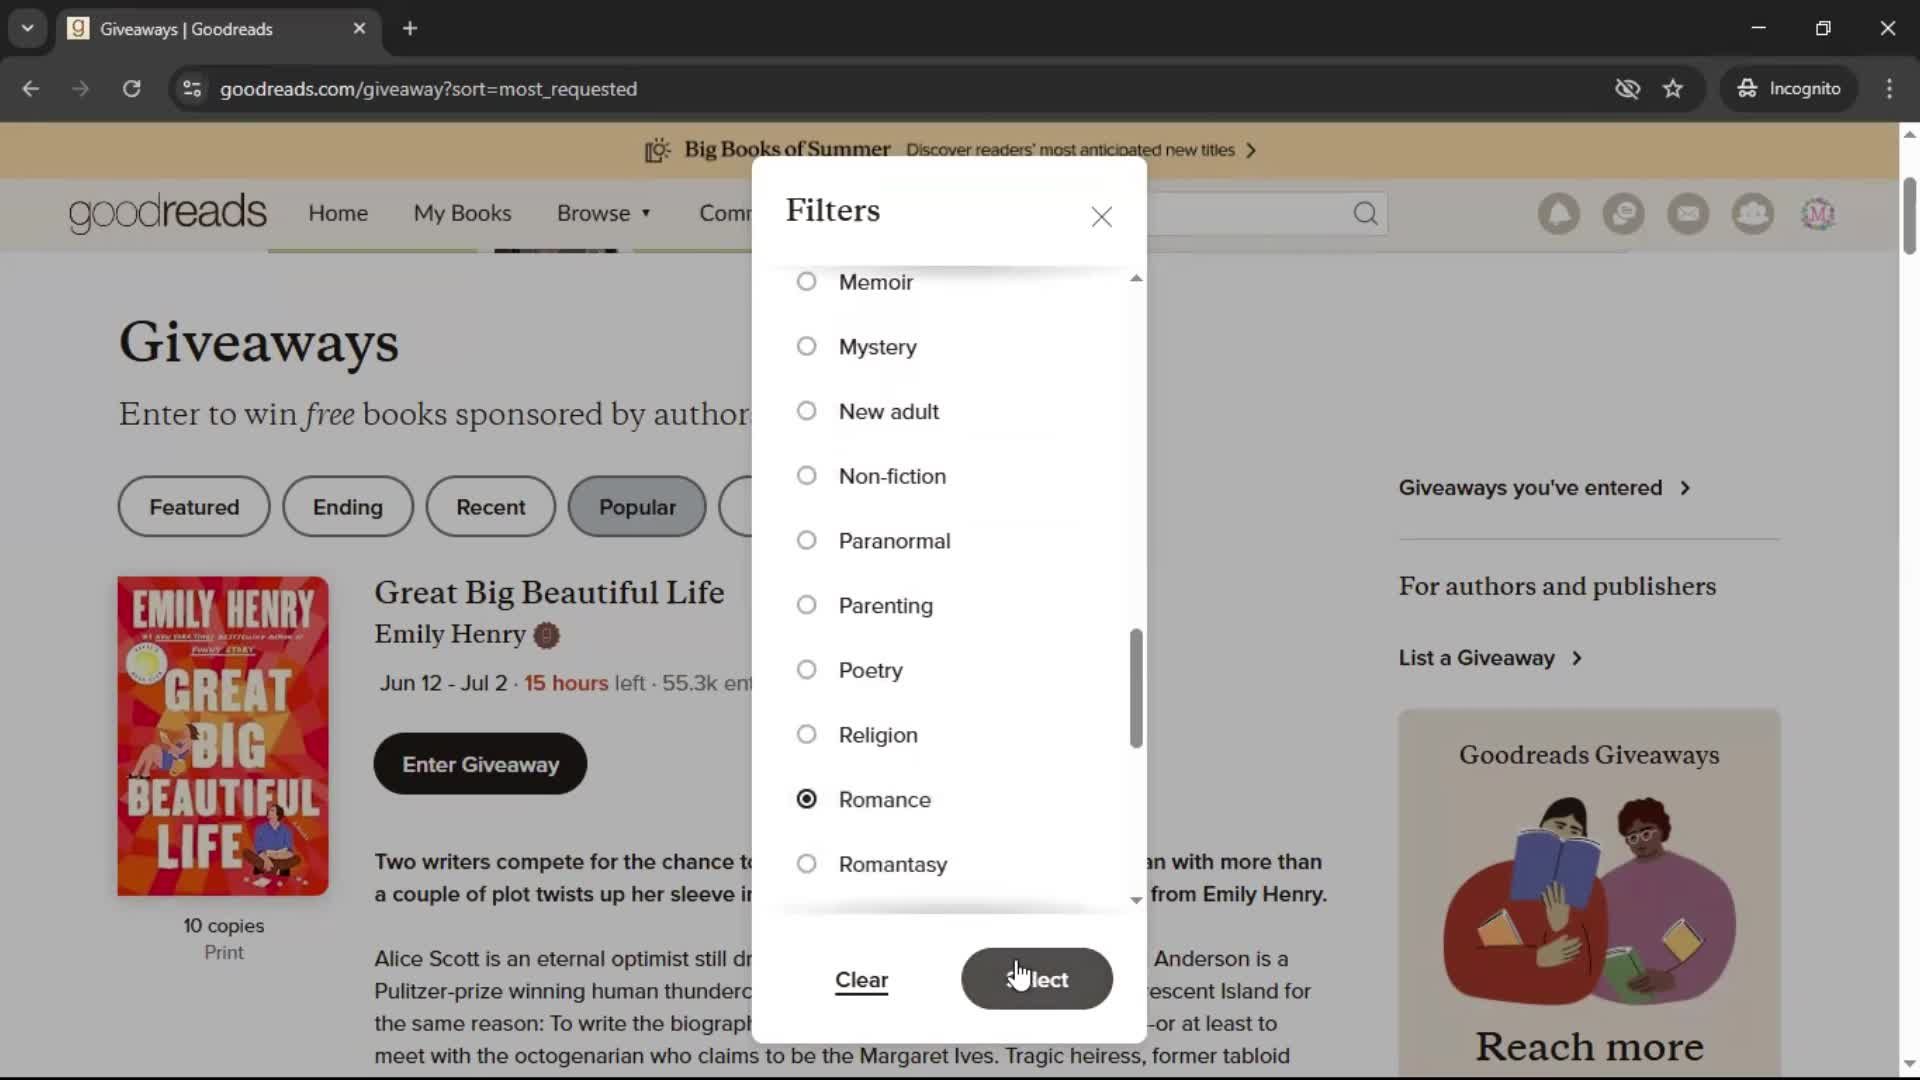Select the Memoir genre radio button
The height and width of the screenshot is (1080, 1920).
point(806,282)
